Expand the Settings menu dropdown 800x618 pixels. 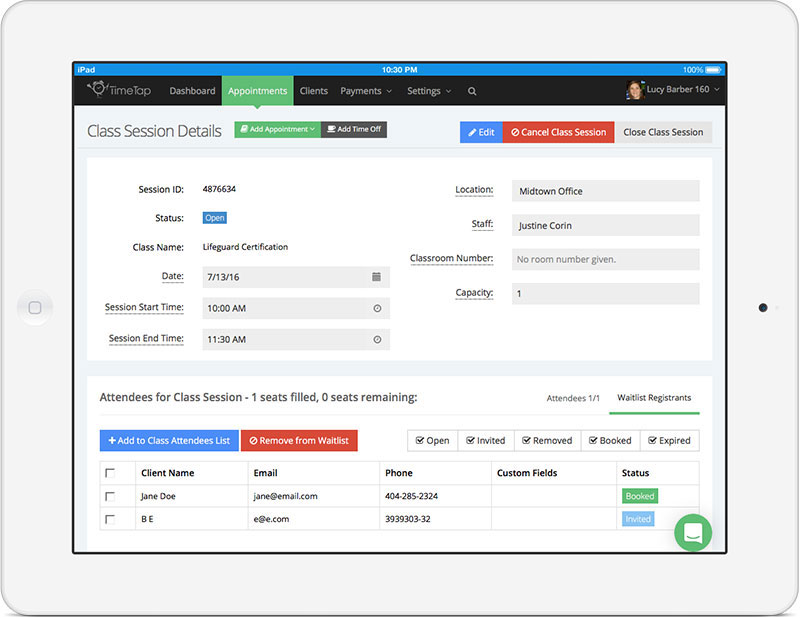pos(429,91)
